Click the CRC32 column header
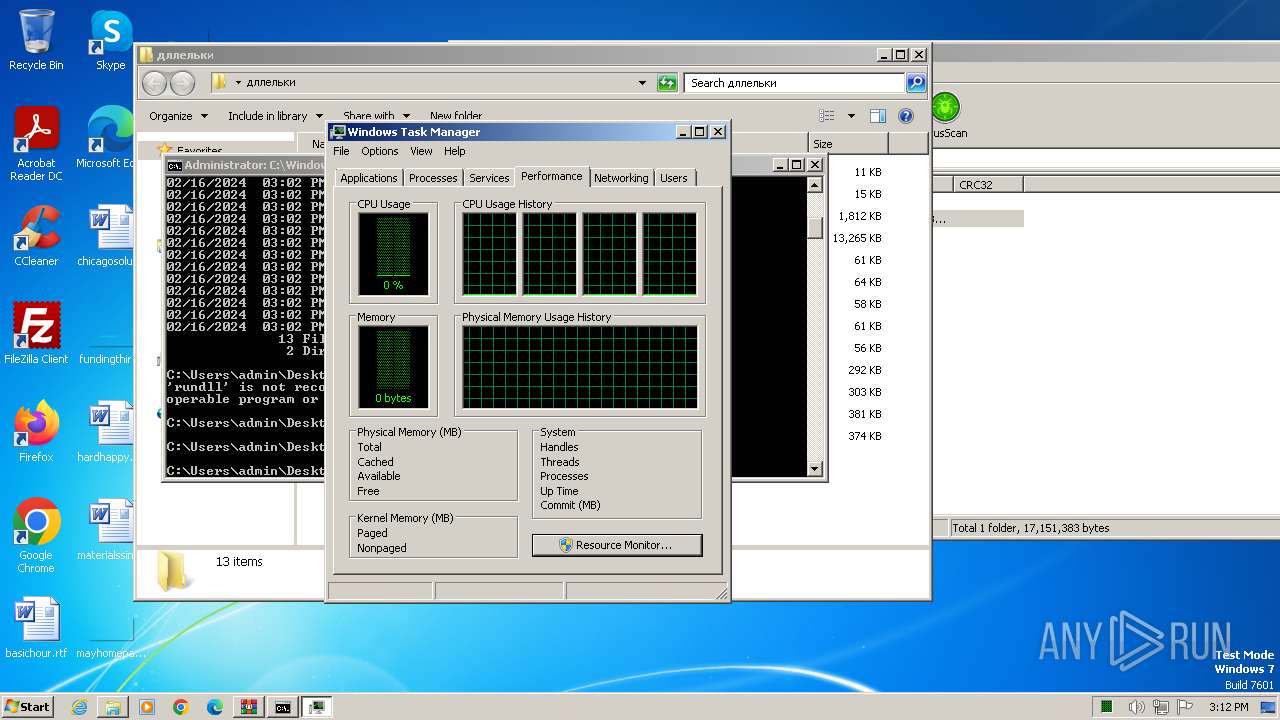Screen dimensions: 1280x720 [988, 184]
